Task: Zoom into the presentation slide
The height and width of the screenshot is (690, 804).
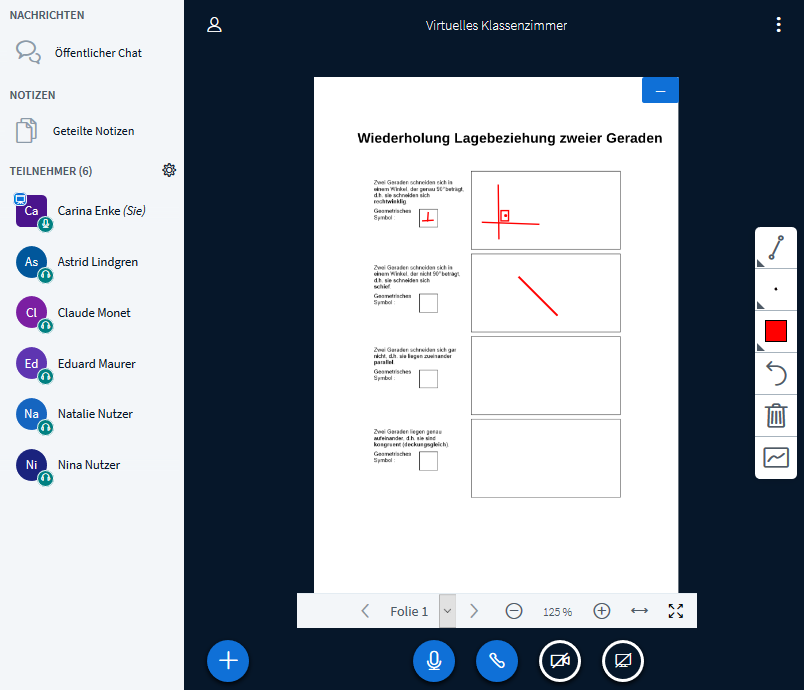Action: [601, 611]
